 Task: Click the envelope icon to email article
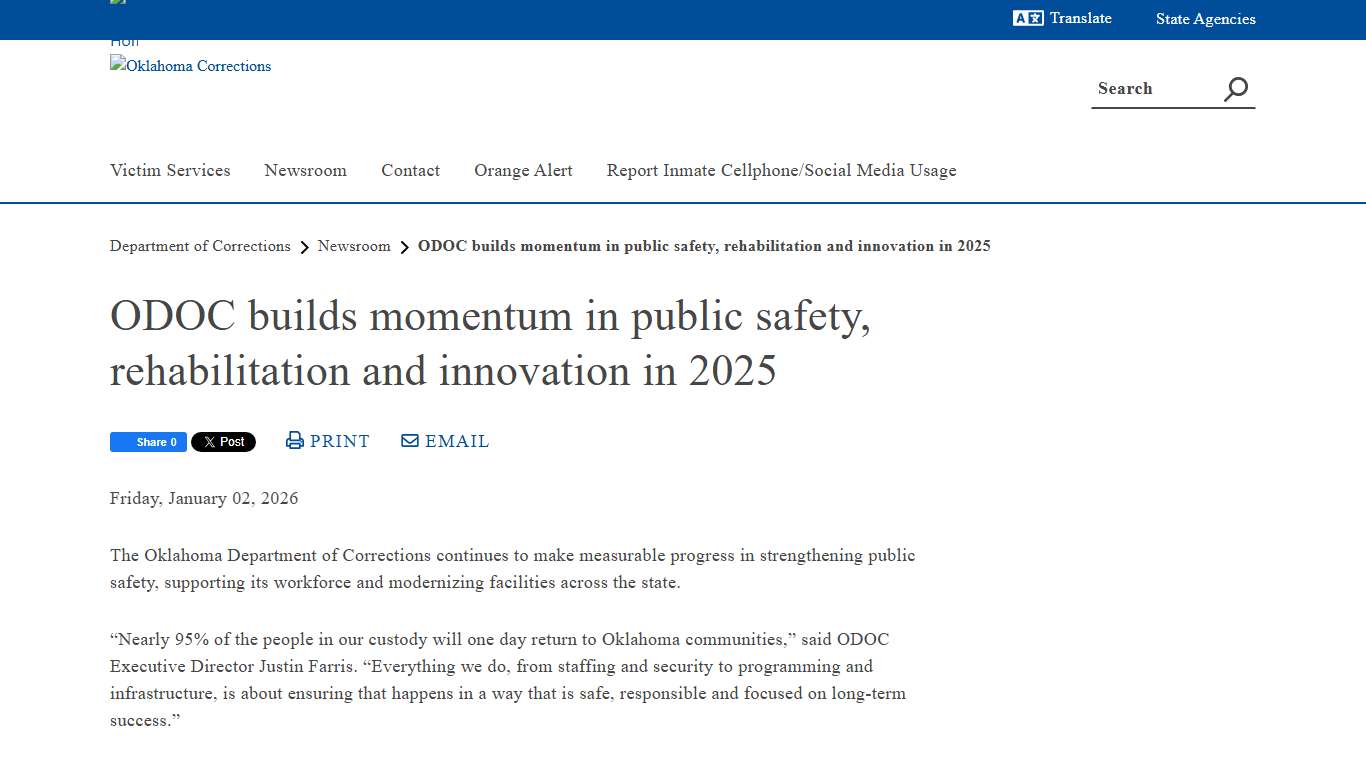click(409, 440)
